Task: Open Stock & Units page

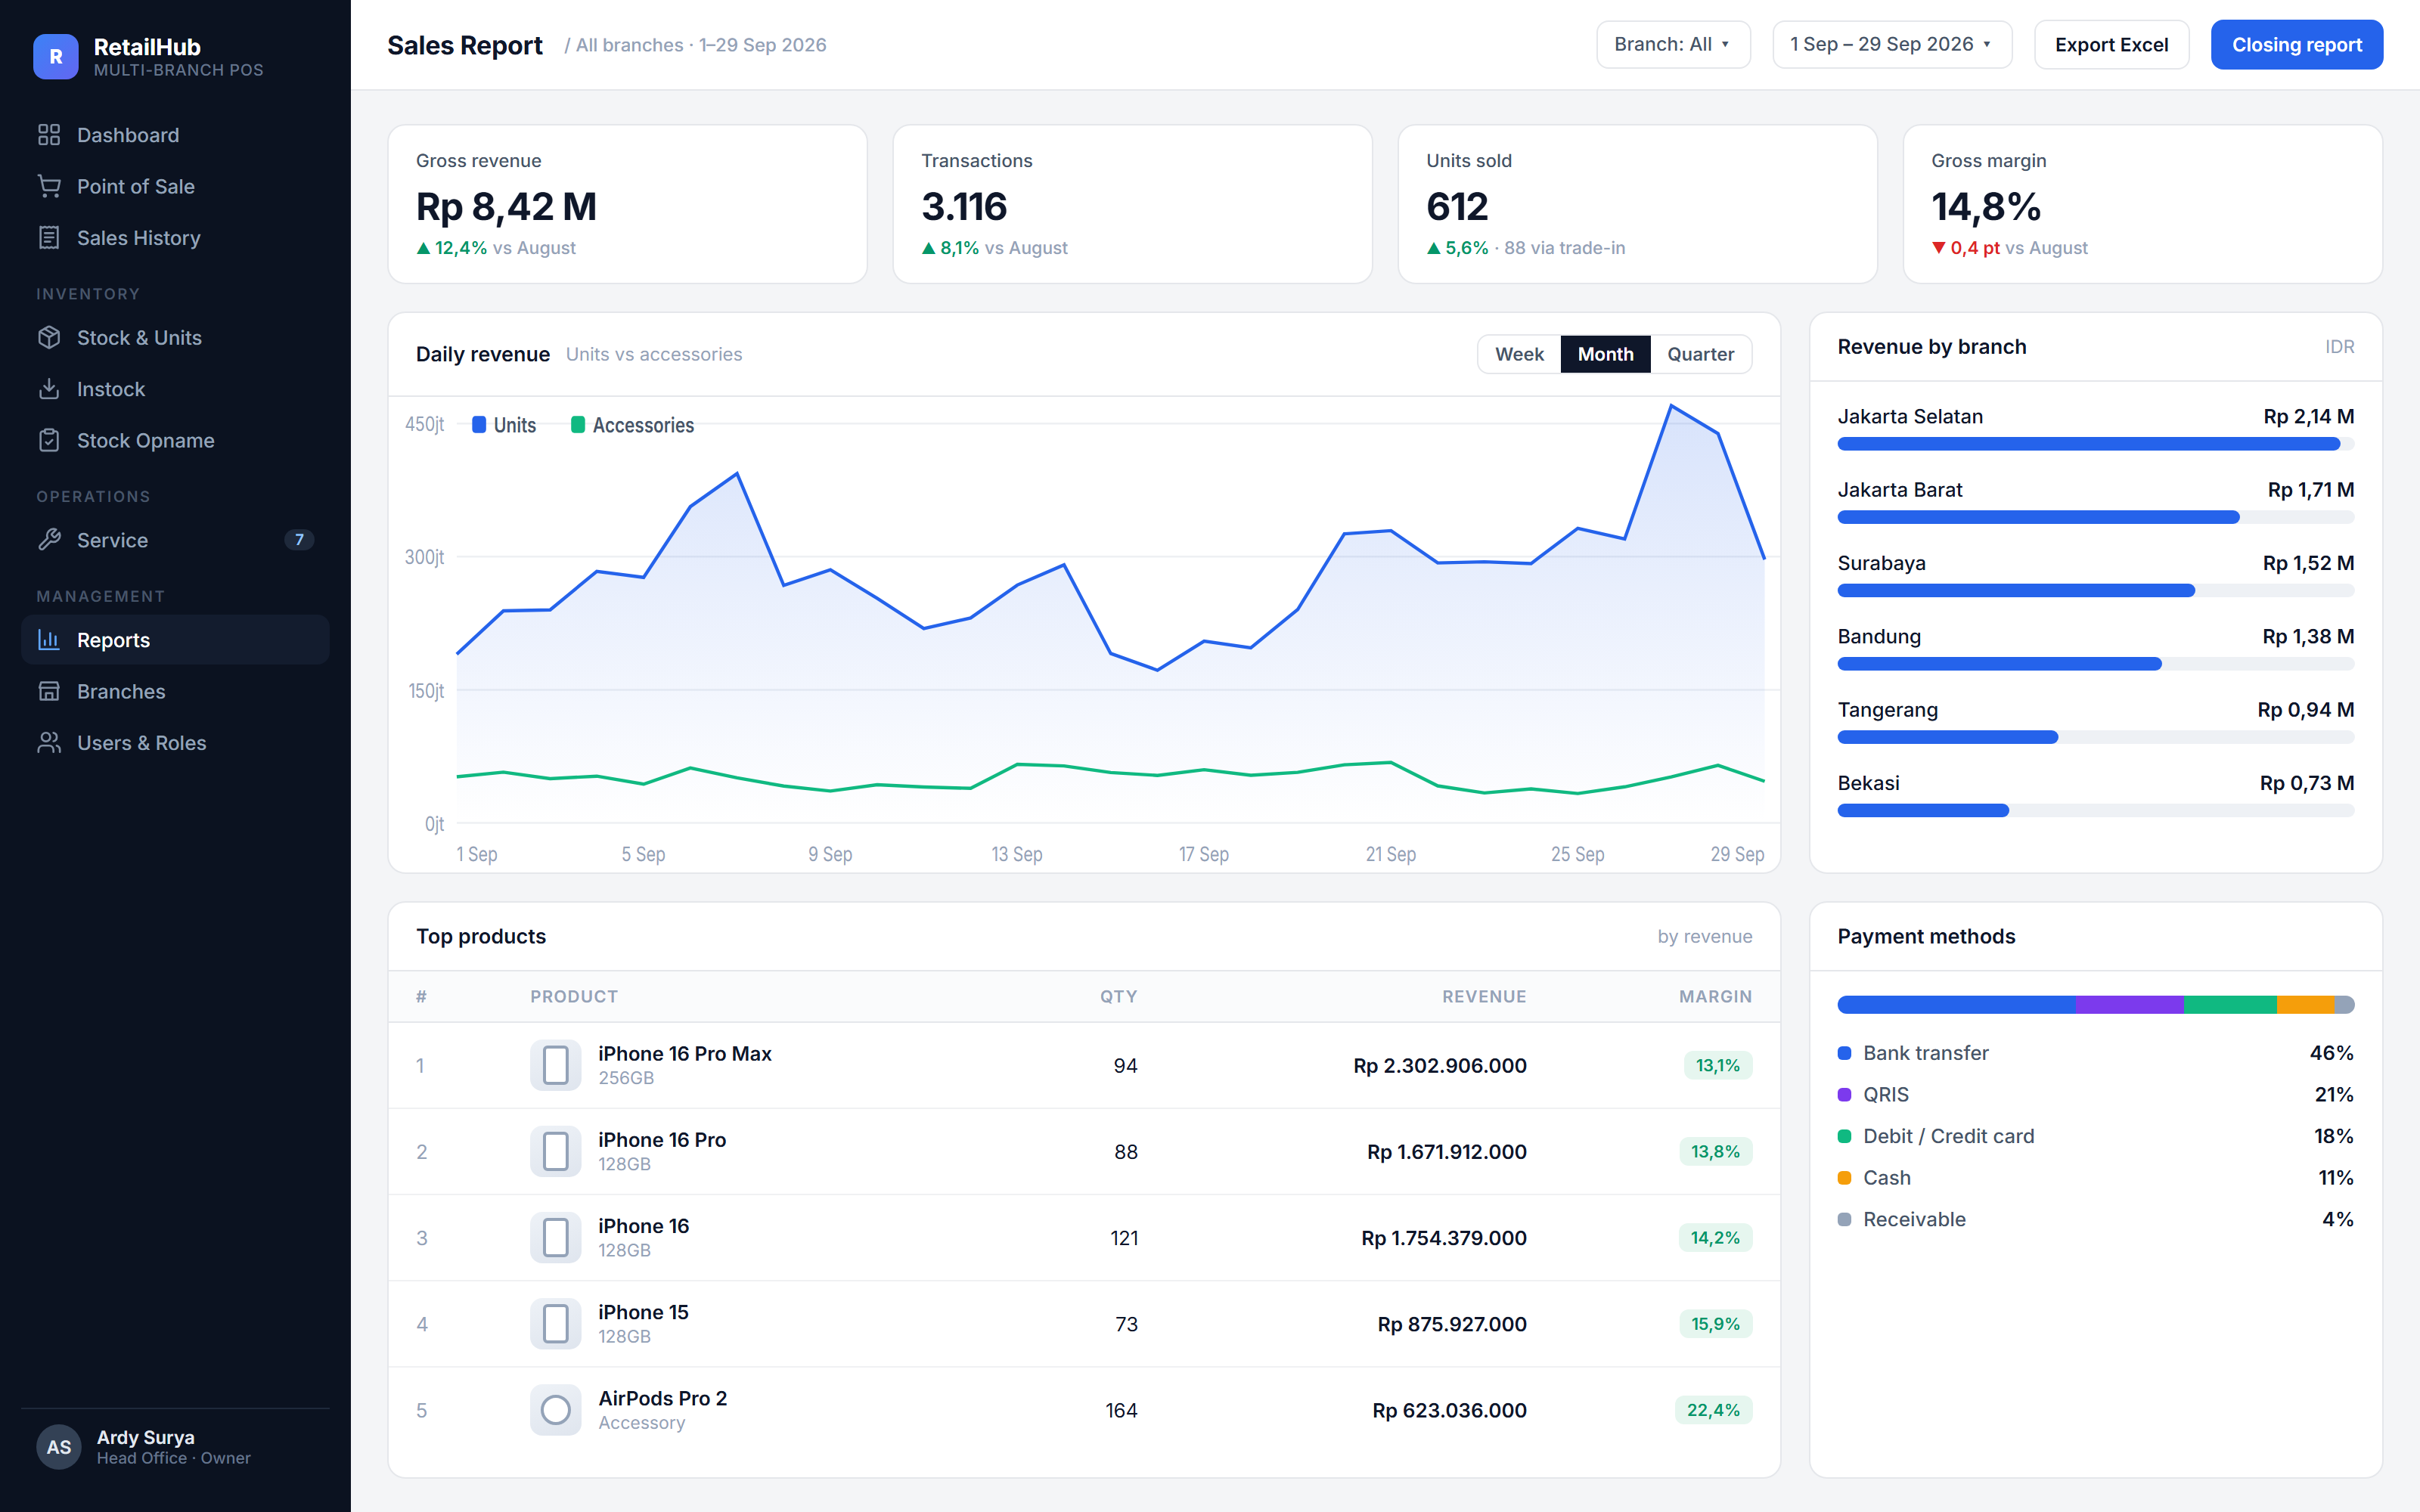Action: (x=175, y=338)
